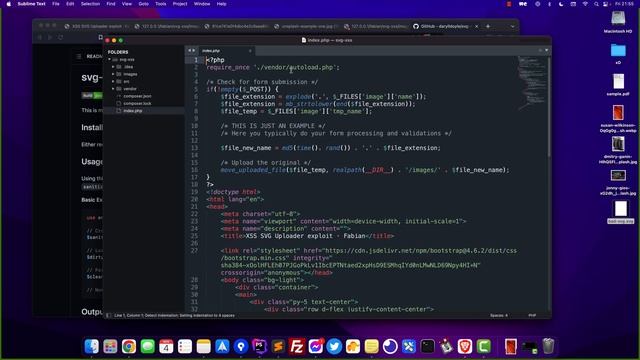Expand the vendor folder in sidebar
Screen dimensions: 640x360
tap(113, 89)
